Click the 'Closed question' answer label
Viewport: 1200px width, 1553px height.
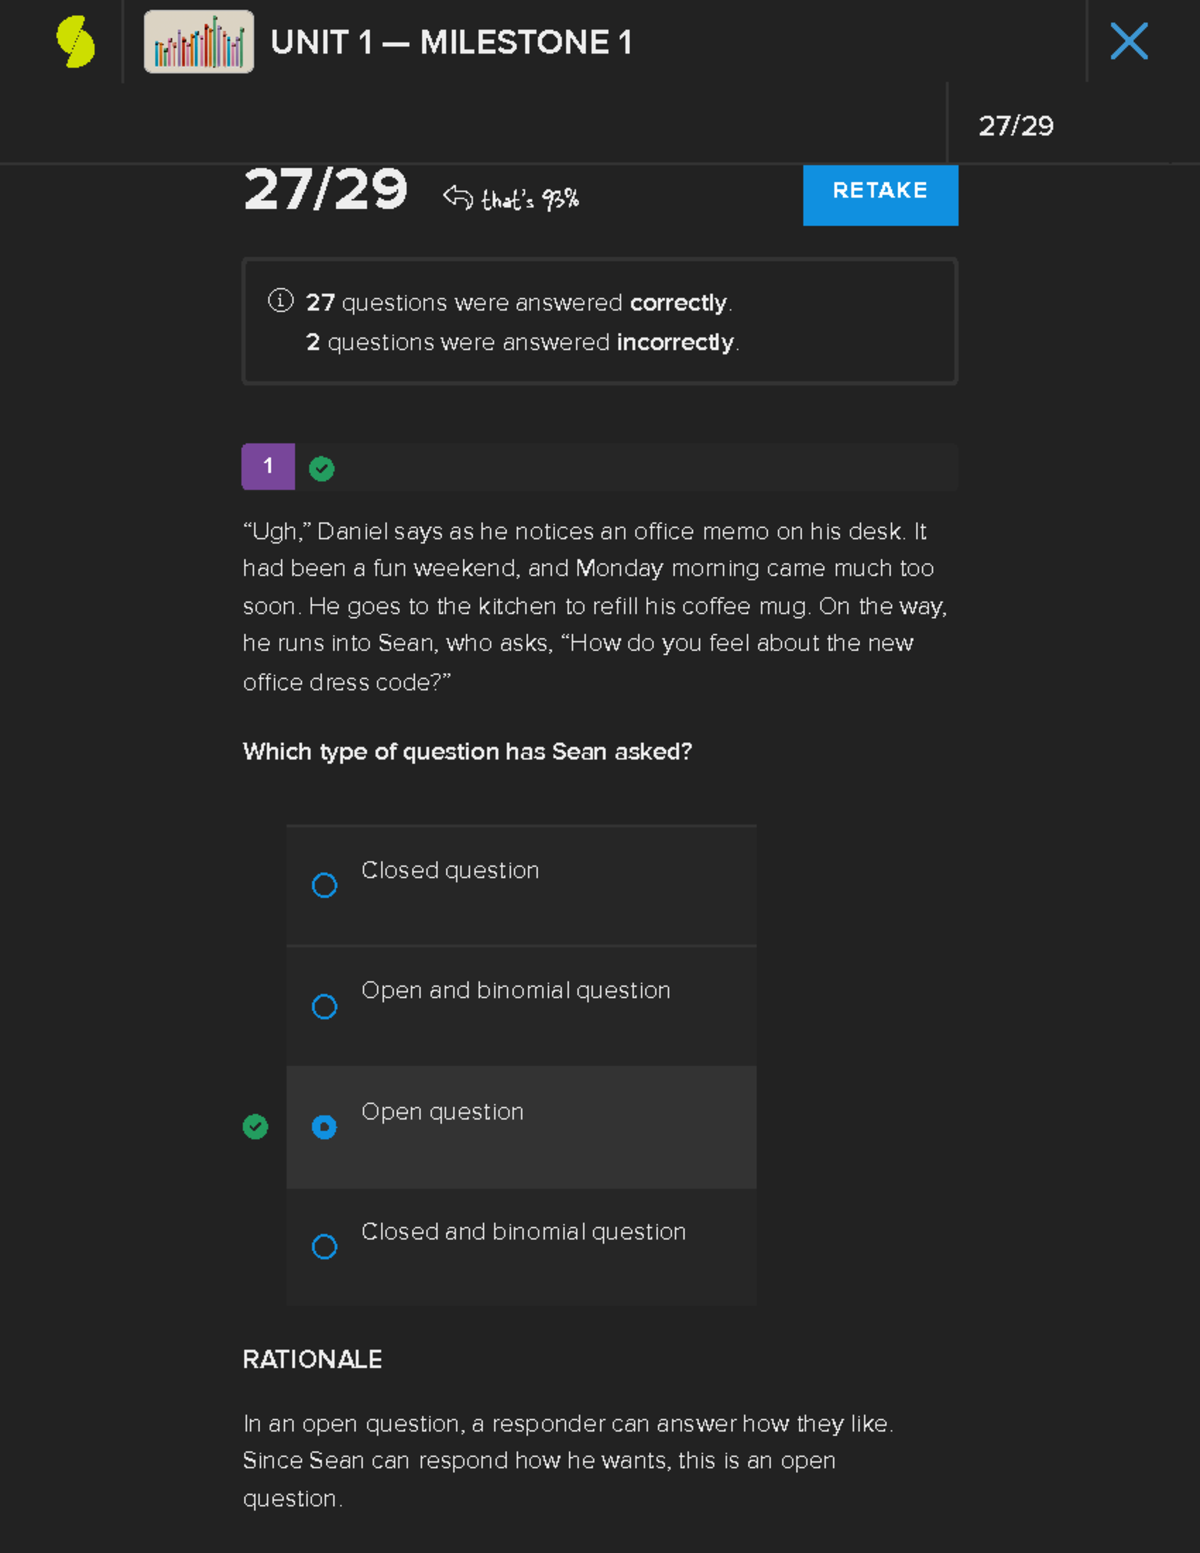tap(450, 871)
